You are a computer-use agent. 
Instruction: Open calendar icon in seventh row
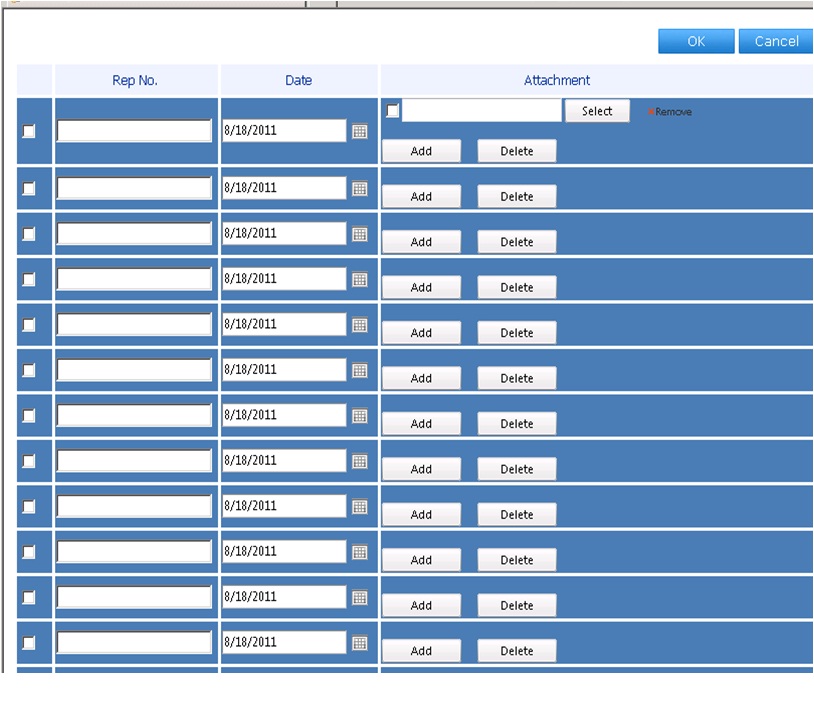[359, 416]
